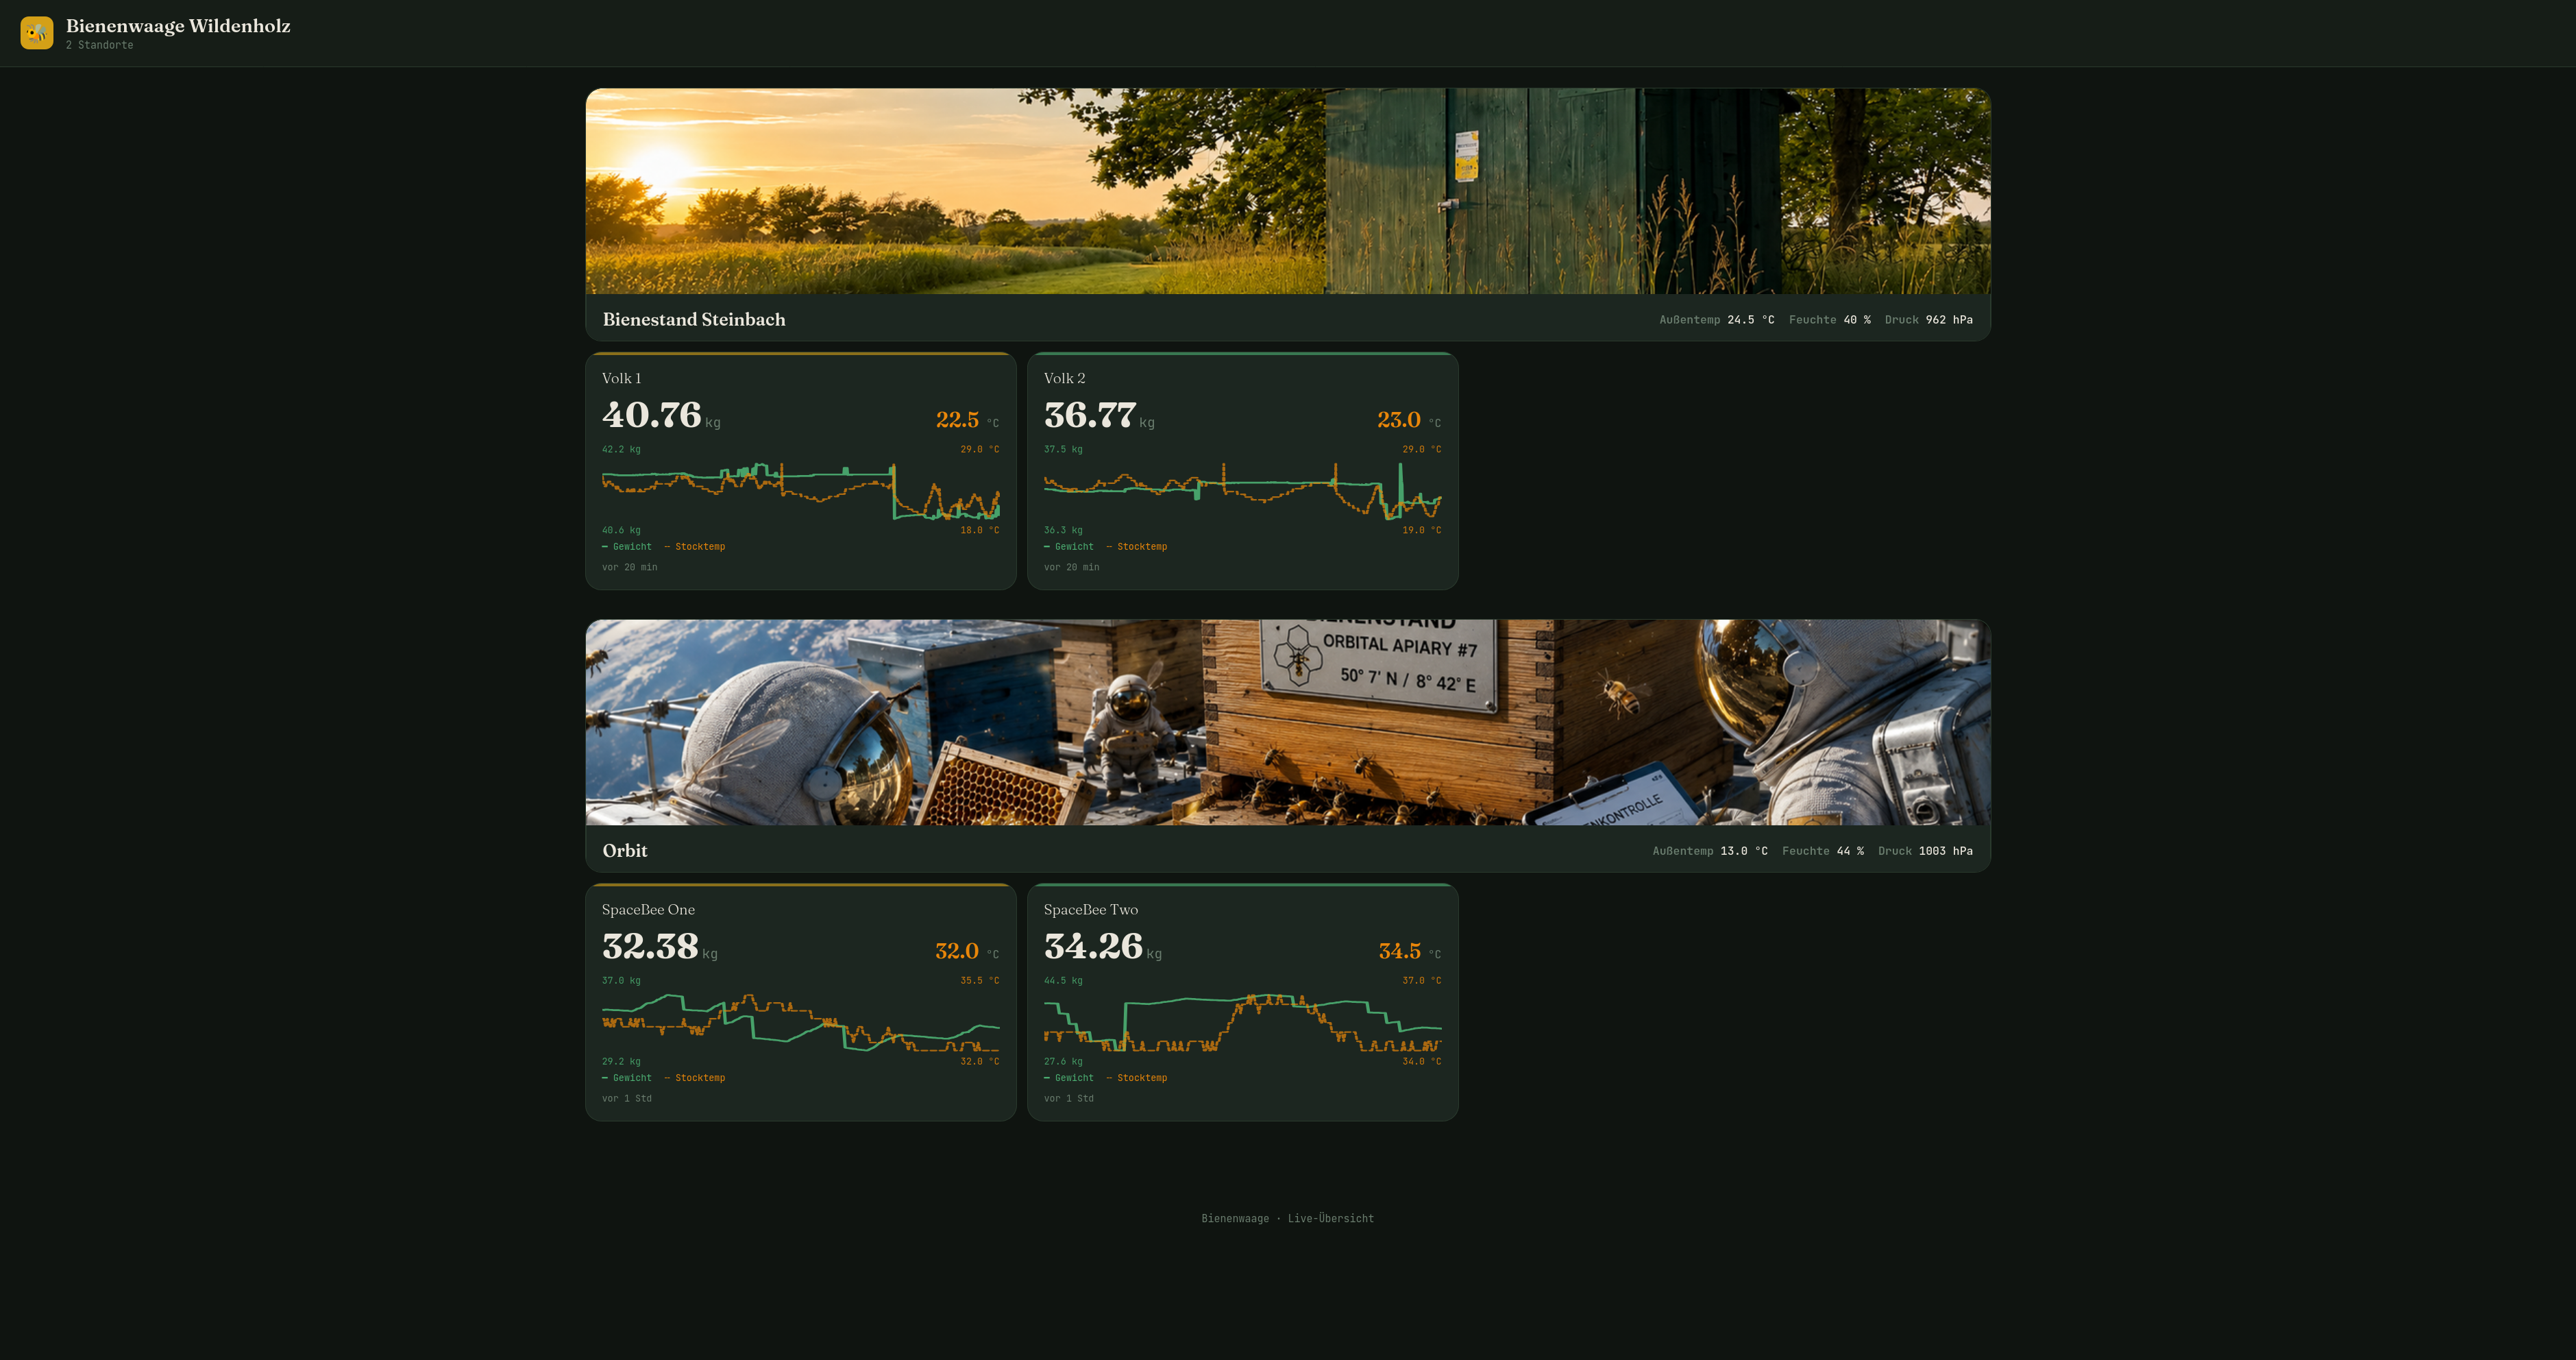
Task: Open the SpaceBee Two hive card title
Action: (1091, 910)
